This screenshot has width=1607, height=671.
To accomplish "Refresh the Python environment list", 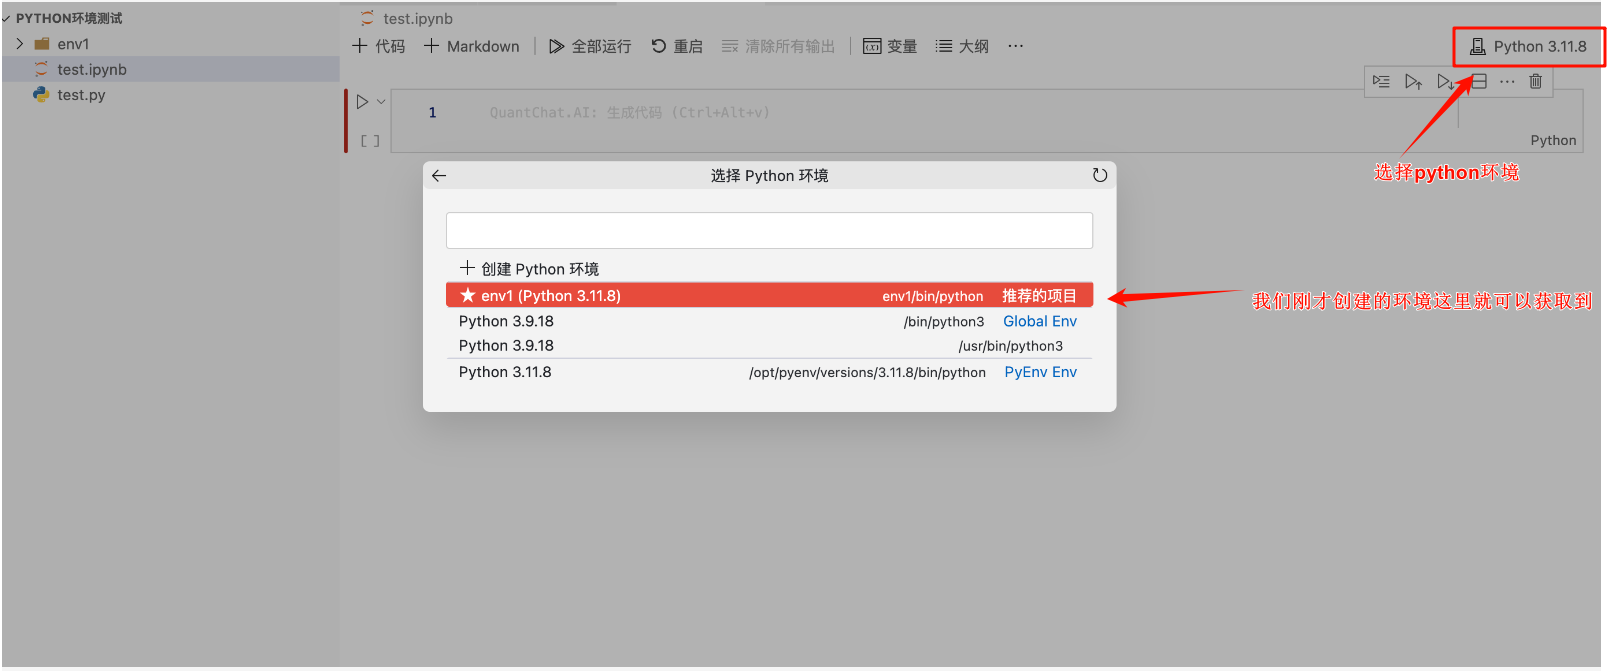I will point(1099,176).
